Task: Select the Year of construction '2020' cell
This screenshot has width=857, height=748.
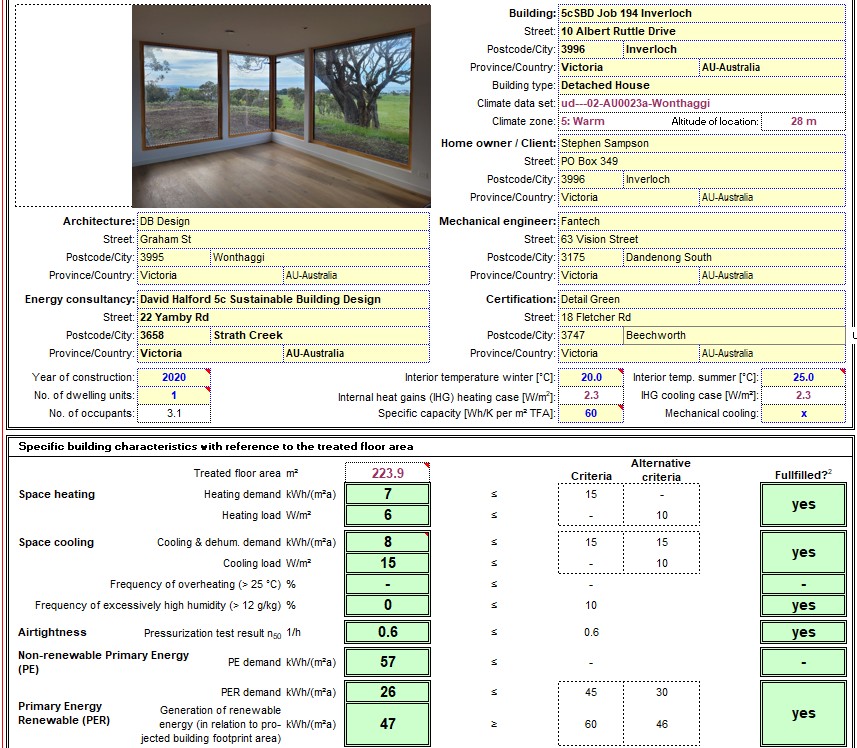Action: tap(174, 378)
